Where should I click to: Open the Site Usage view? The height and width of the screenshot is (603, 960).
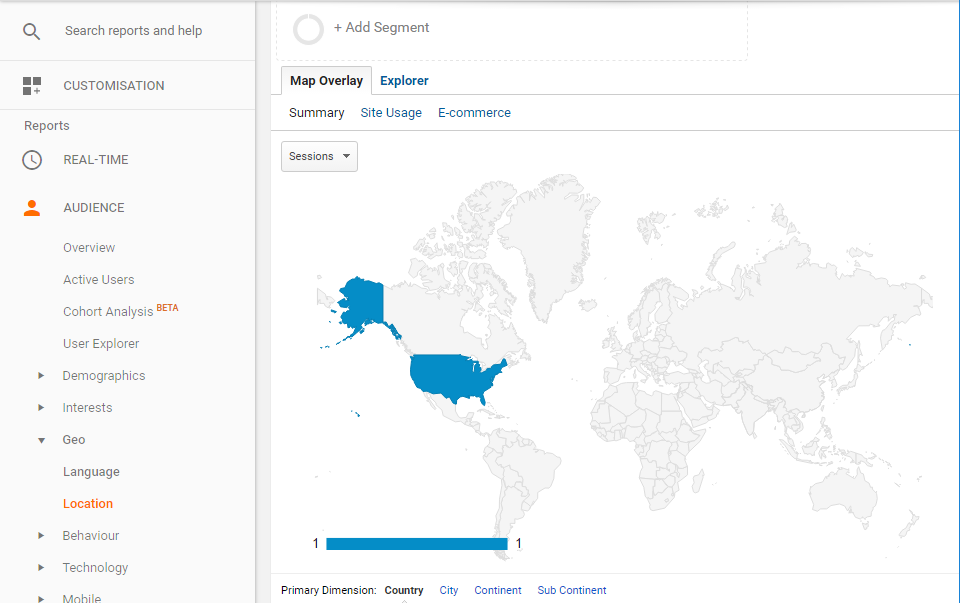pyautogui.click(x=391, y=113)
